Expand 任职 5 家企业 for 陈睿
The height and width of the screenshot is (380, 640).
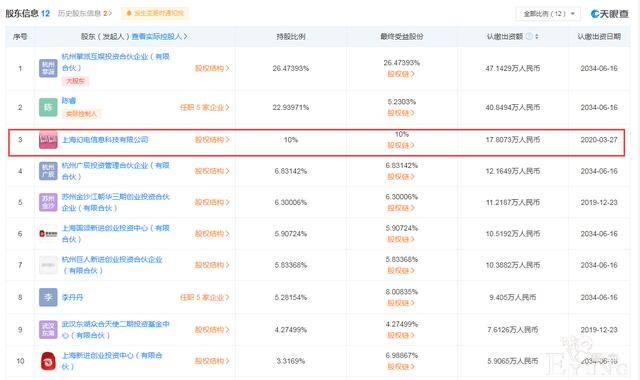pos(205,107)
